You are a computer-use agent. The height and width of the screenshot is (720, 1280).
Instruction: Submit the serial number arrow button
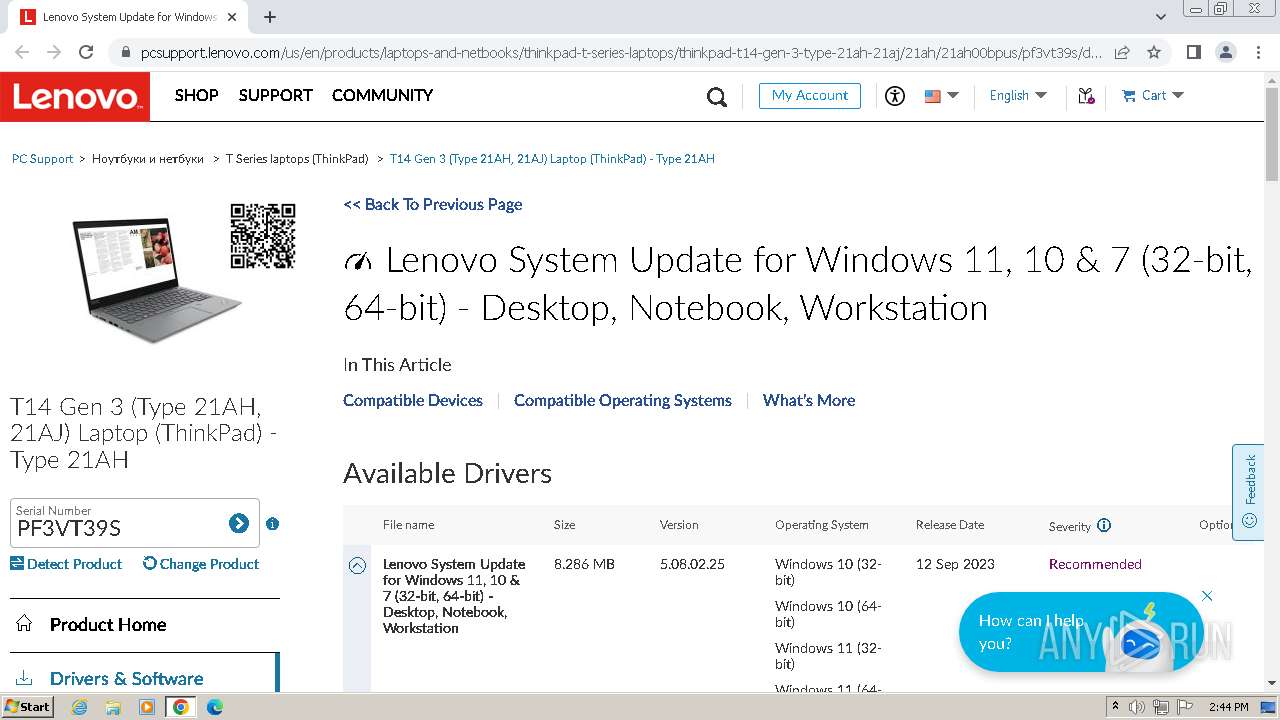pos(238,523)
